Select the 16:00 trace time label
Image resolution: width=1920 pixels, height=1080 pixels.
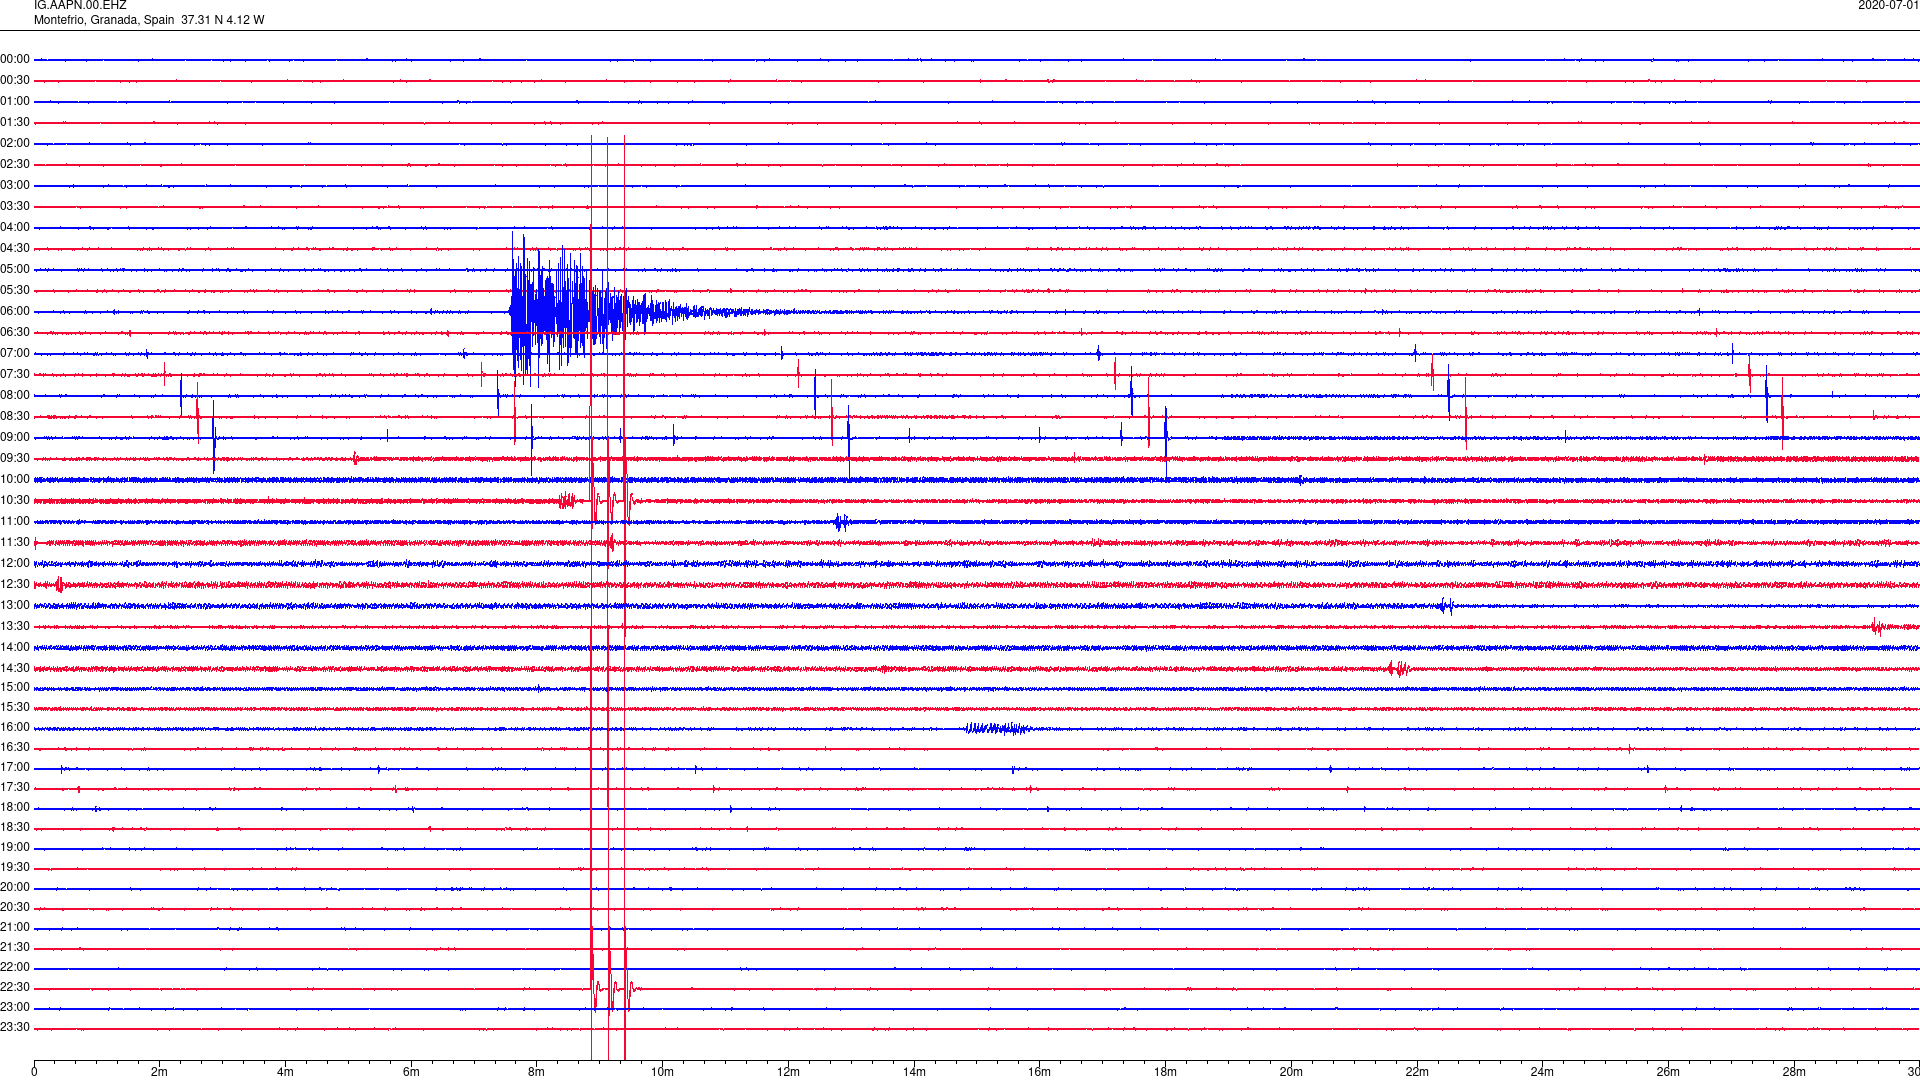coord(15,727)
